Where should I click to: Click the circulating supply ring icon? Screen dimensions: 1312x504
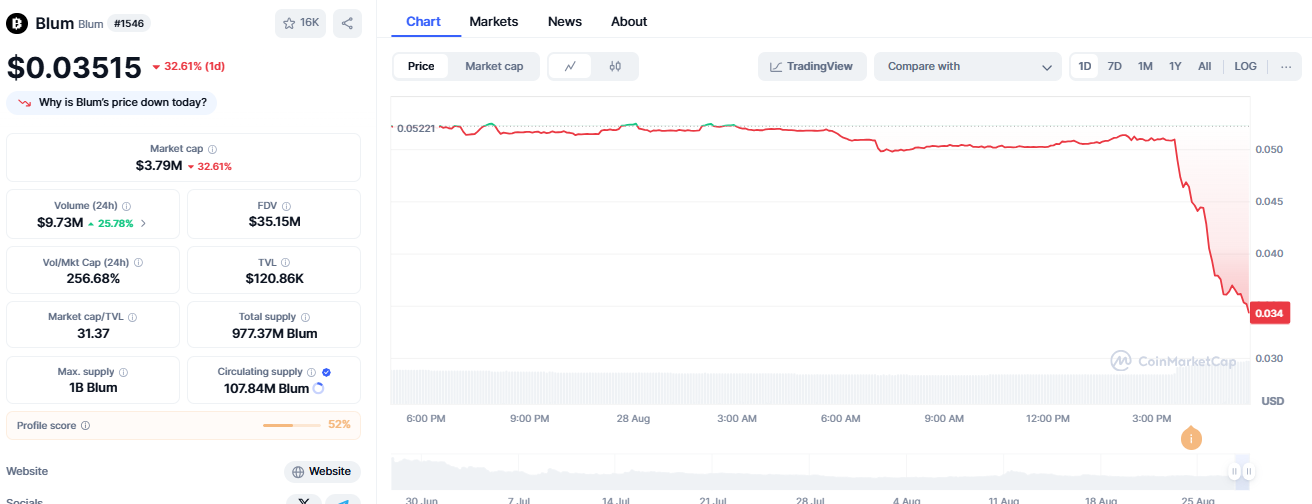coord(318,388)
